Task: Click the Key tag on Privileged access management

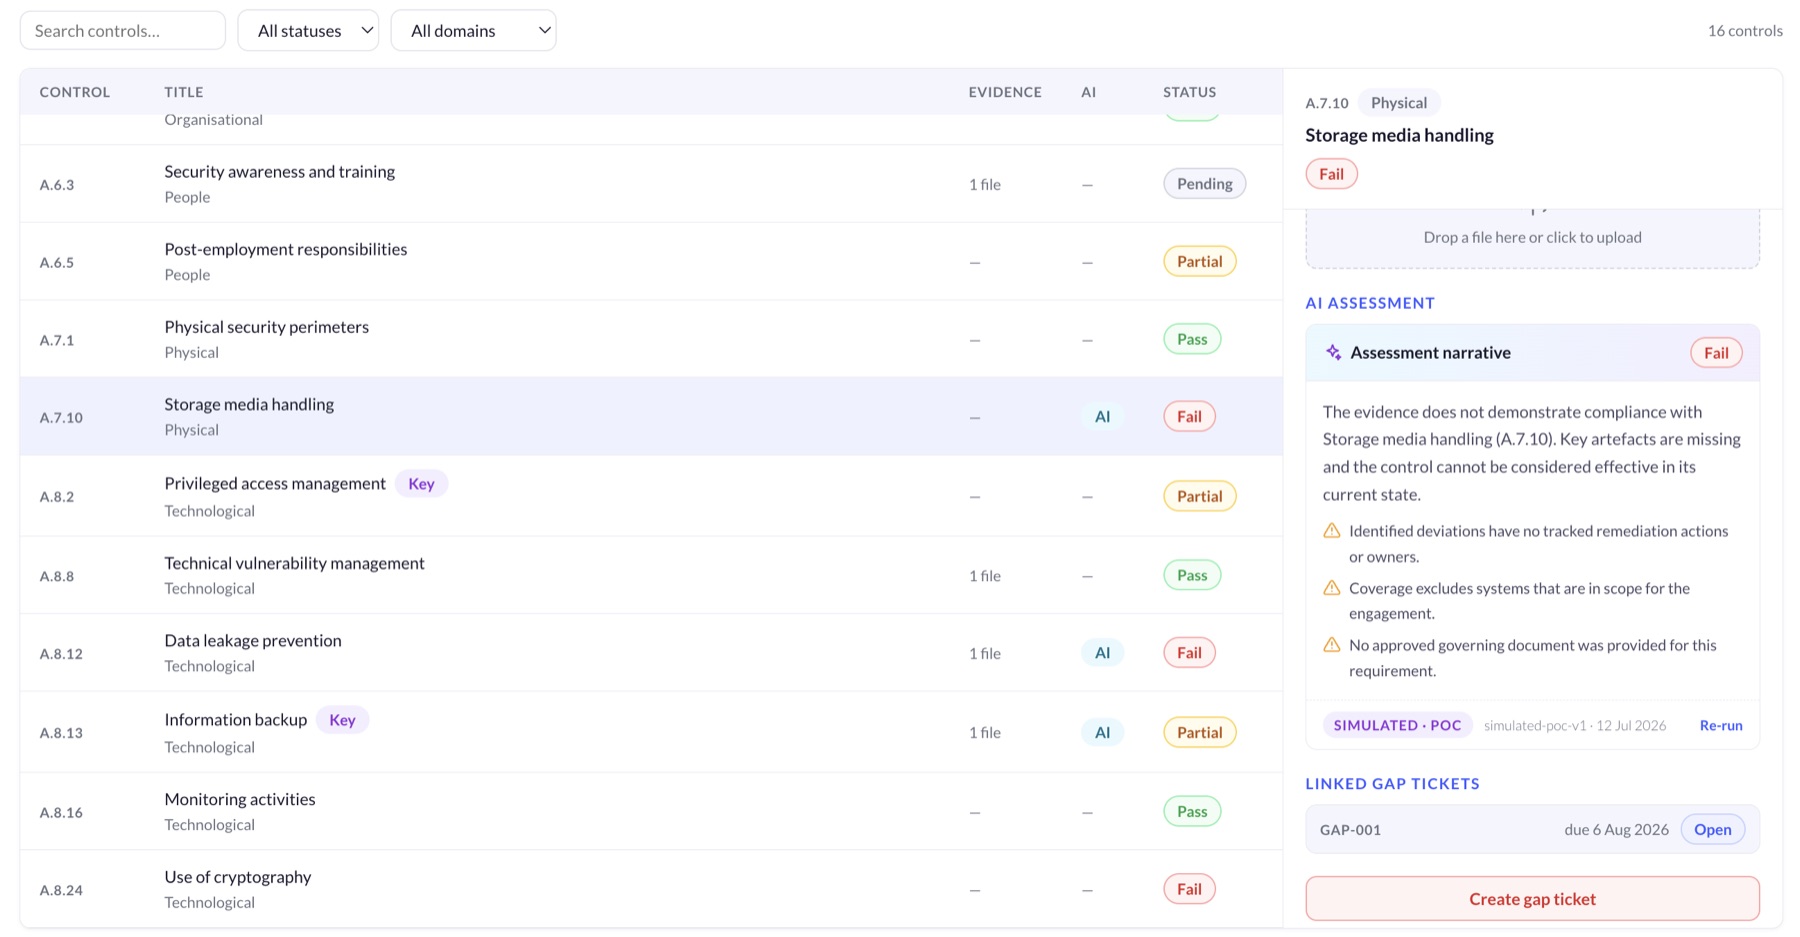Action: point(421,484)
